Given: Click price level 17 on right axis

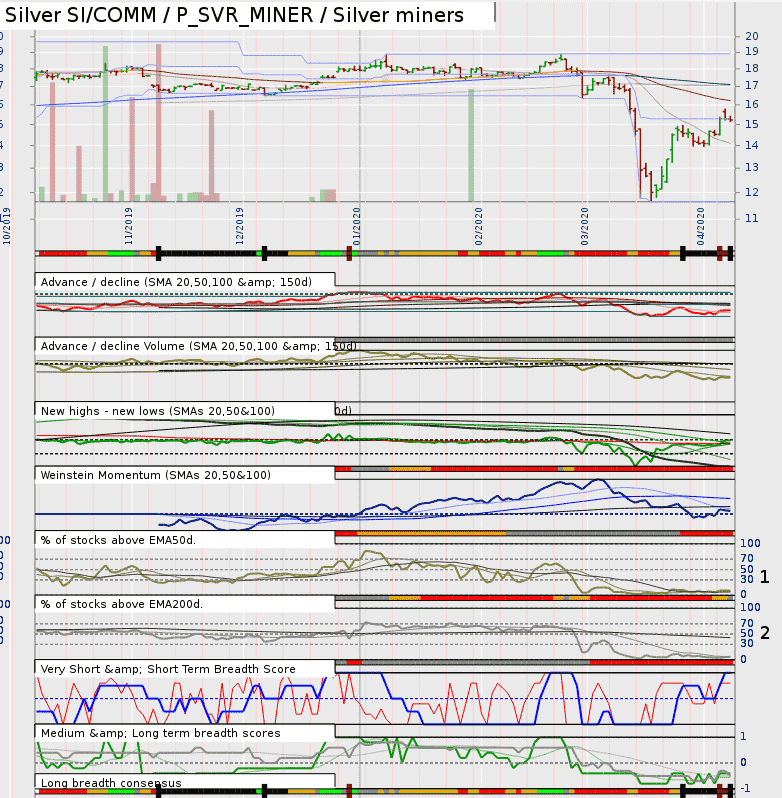Looking at the screenshot, I should click(751, 86).
